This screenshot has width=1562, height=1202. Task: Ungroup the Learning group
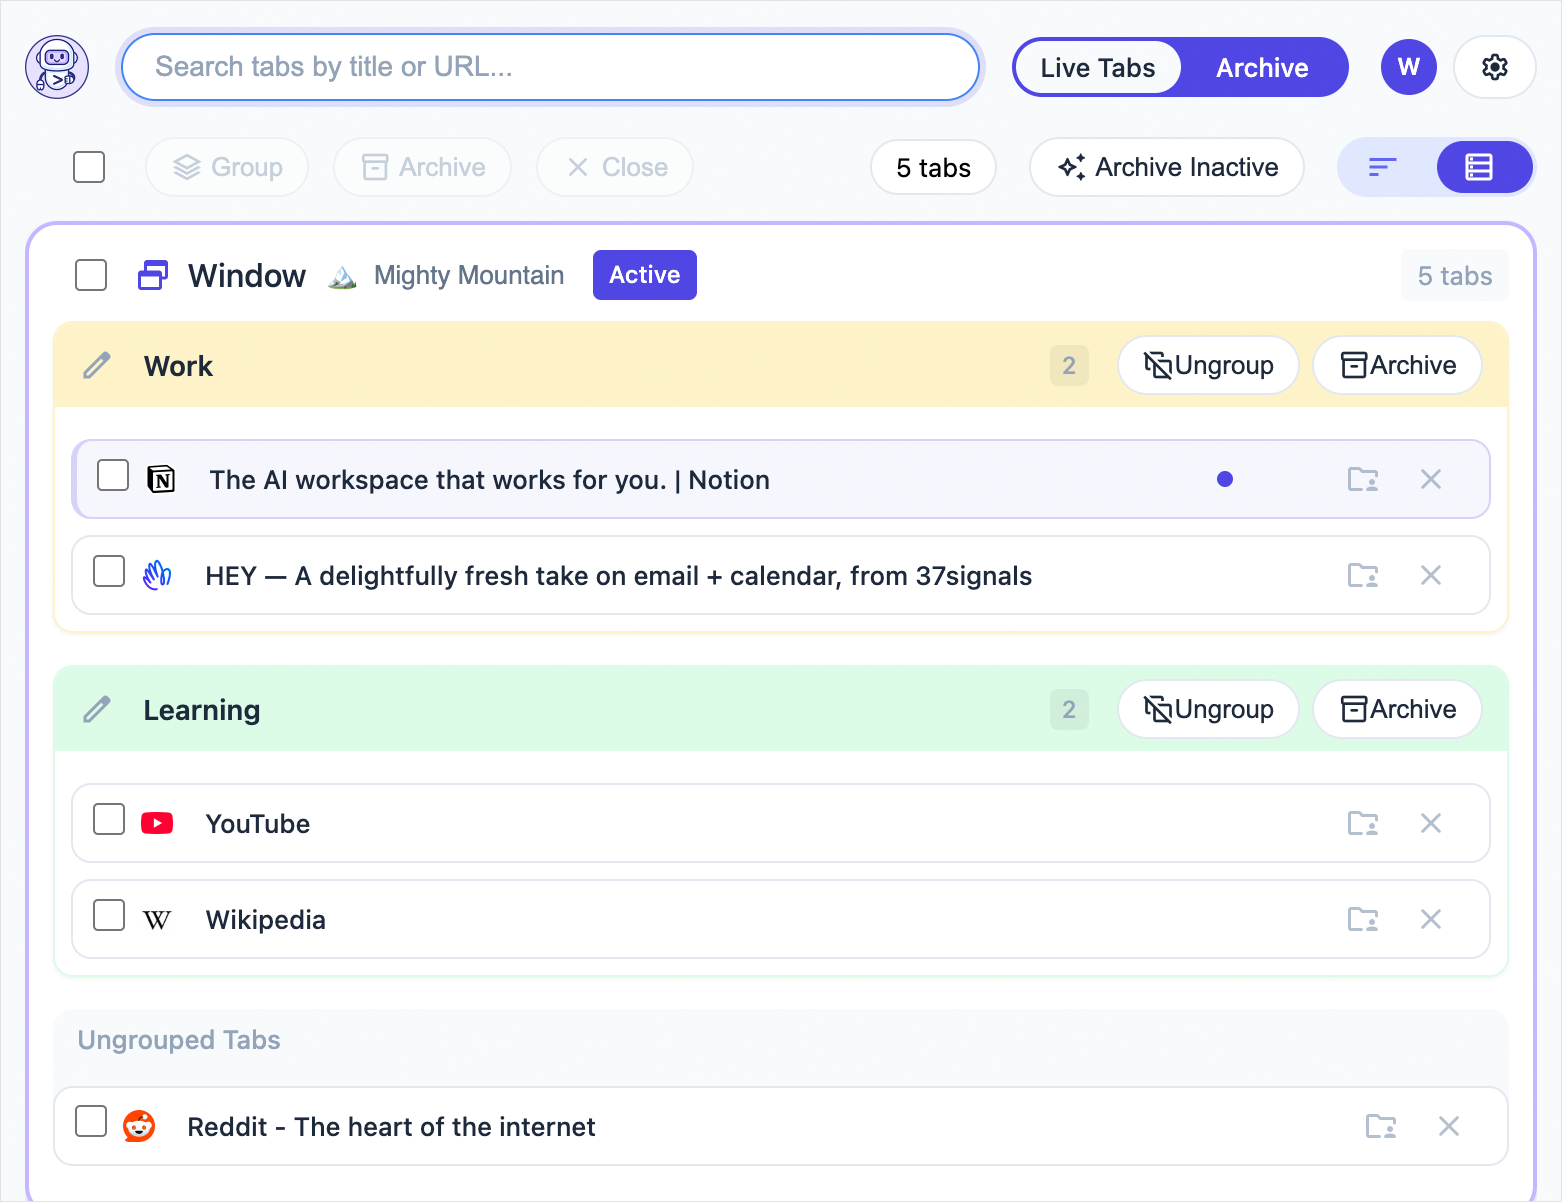tap(1208, 709)
